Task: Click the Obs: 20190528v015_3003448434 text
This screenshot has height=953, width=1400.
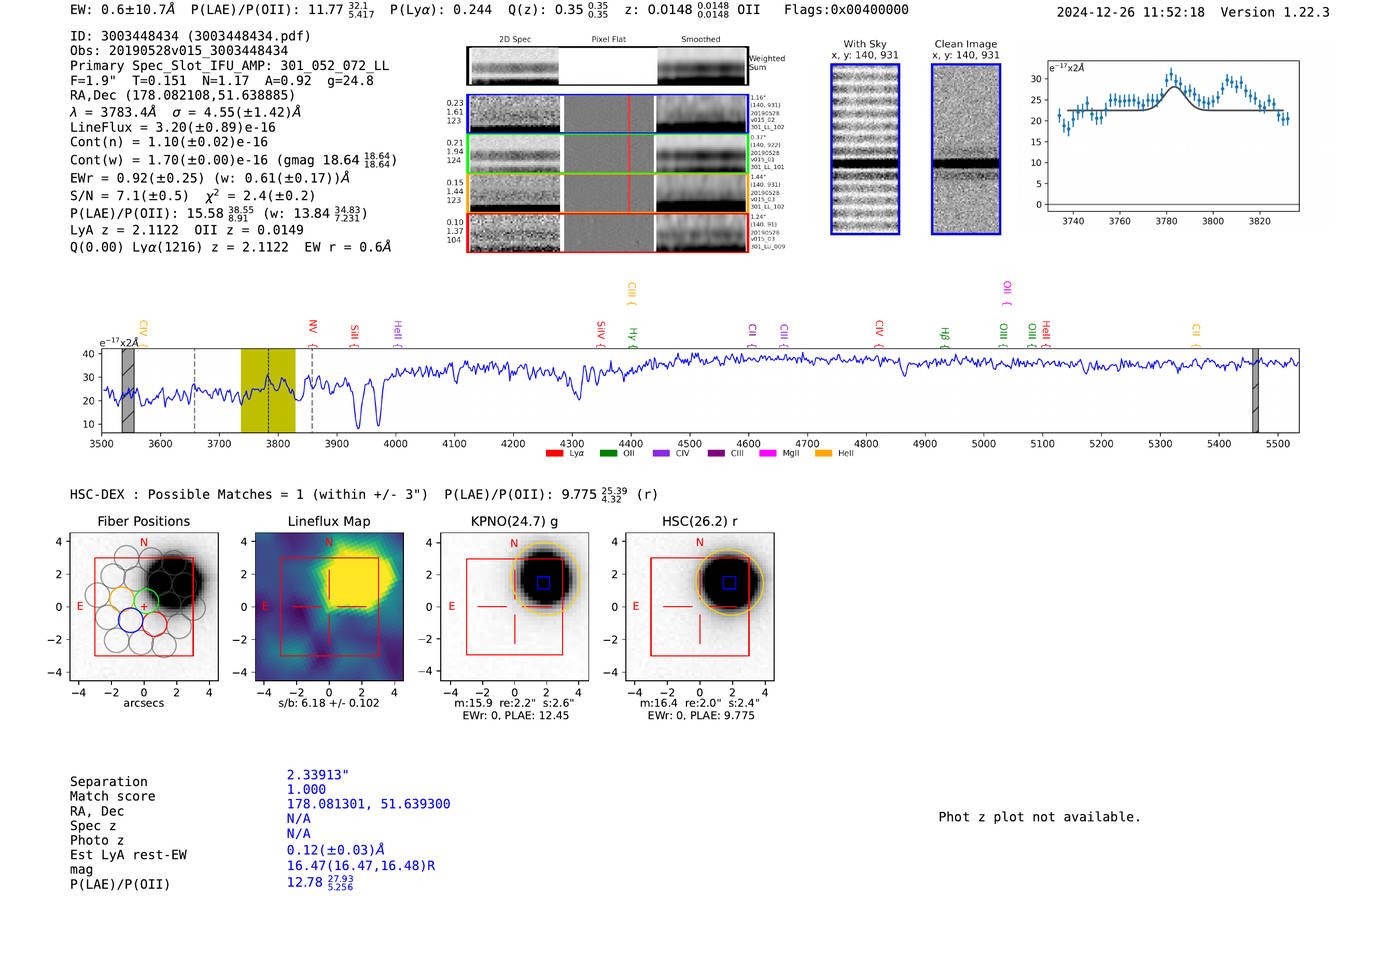Action: tap(179, 51)
